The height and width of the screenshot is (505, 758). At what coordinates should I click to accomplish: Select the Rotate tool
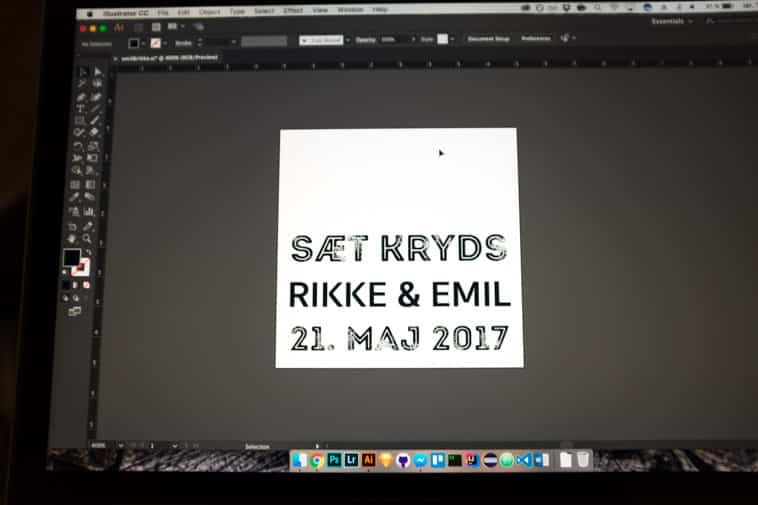pyautogui.click(x=78, y=146)
